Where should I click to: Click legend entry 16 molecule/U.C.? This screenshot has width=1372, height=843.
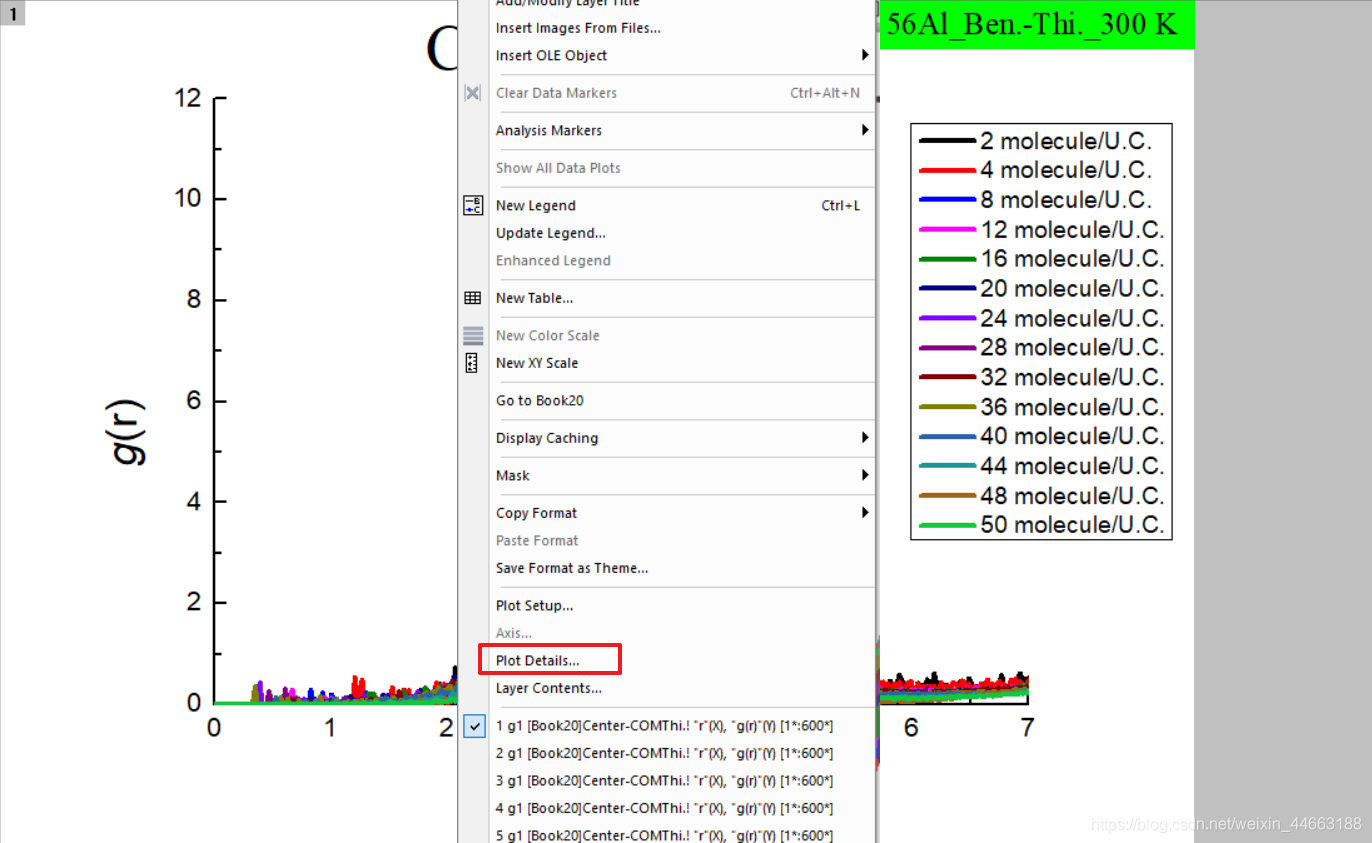coord(1072,259)
